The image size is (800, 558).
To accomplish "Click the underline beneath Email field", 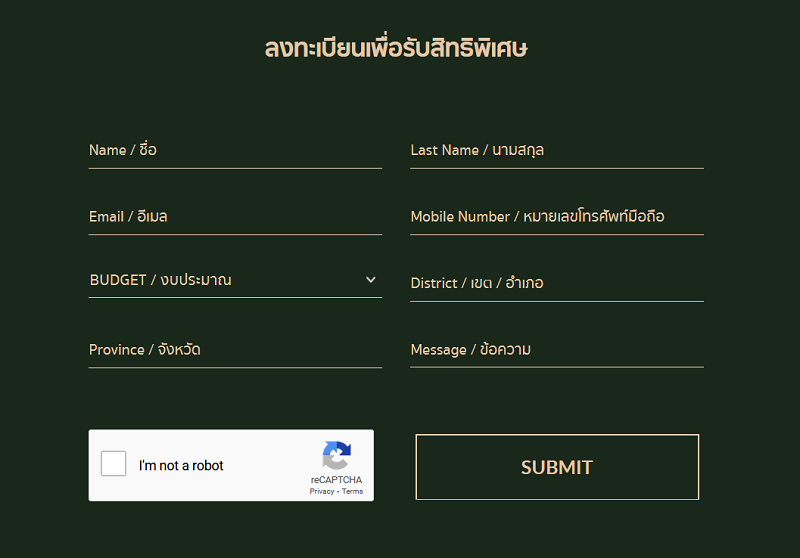I will [235, 235].
